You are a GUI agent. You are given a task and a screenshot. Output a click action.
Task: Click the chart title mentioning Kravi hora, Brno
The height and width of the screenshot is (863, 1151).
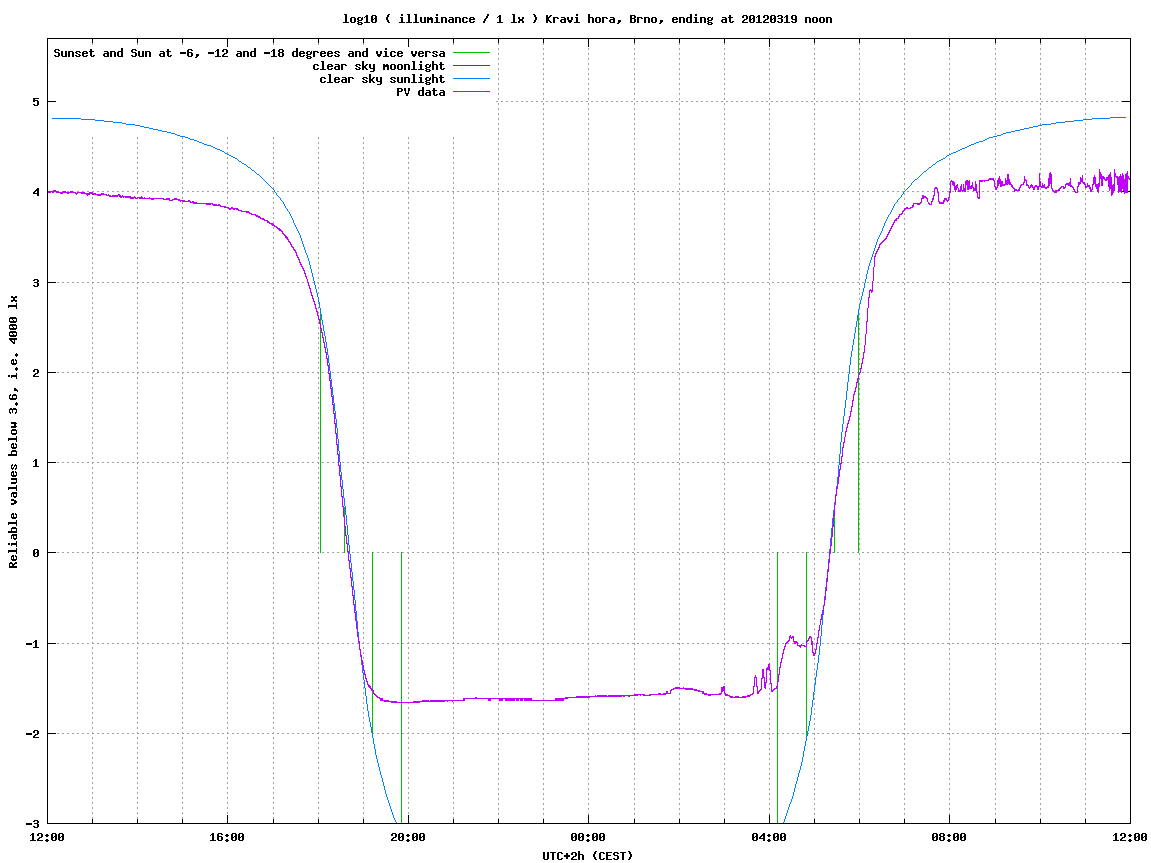click(587, 19)
